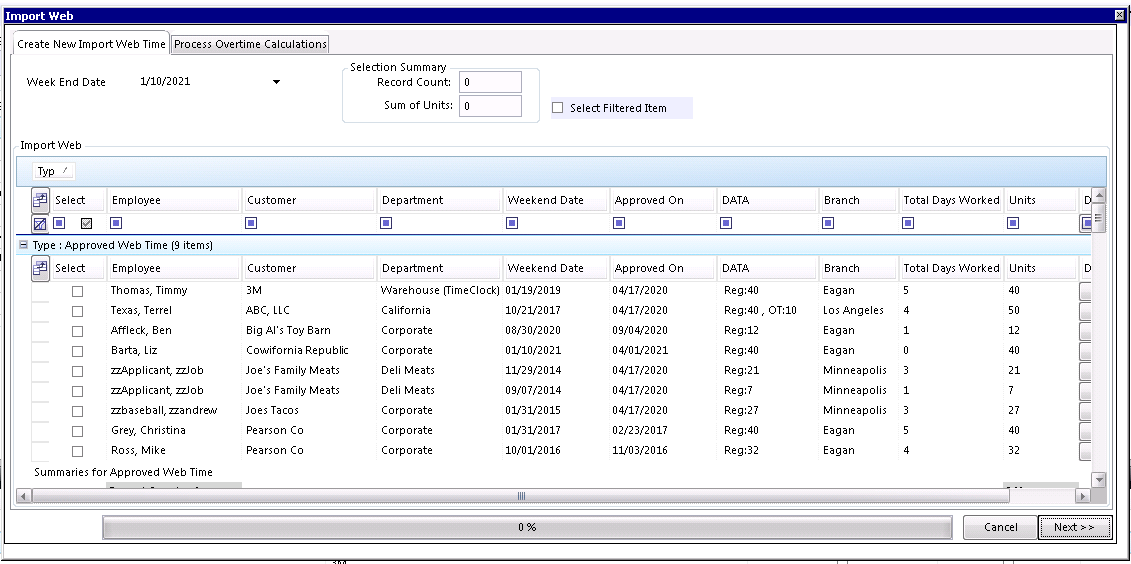Open field chooser icon above the filter row
1131x564 pixels.
[40, 200]
